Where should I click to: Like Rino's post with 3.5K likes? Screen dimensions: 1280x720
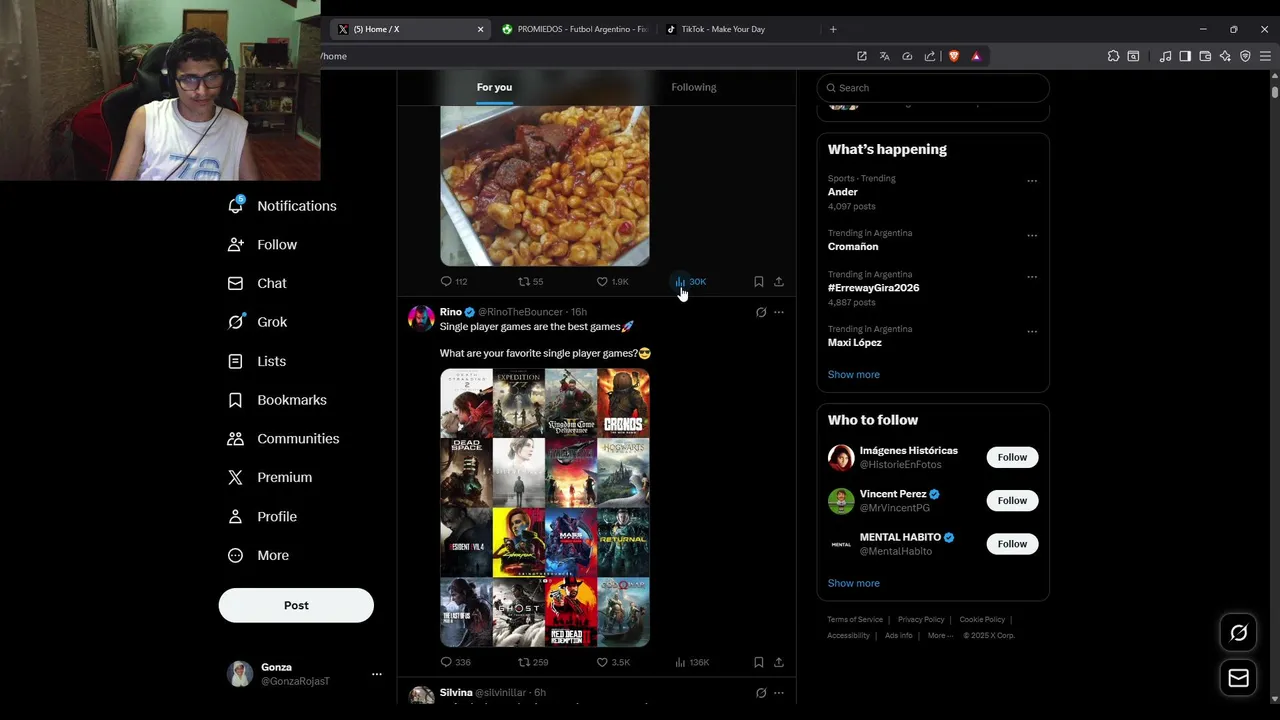pyautogui.click(x=613, y=662)
